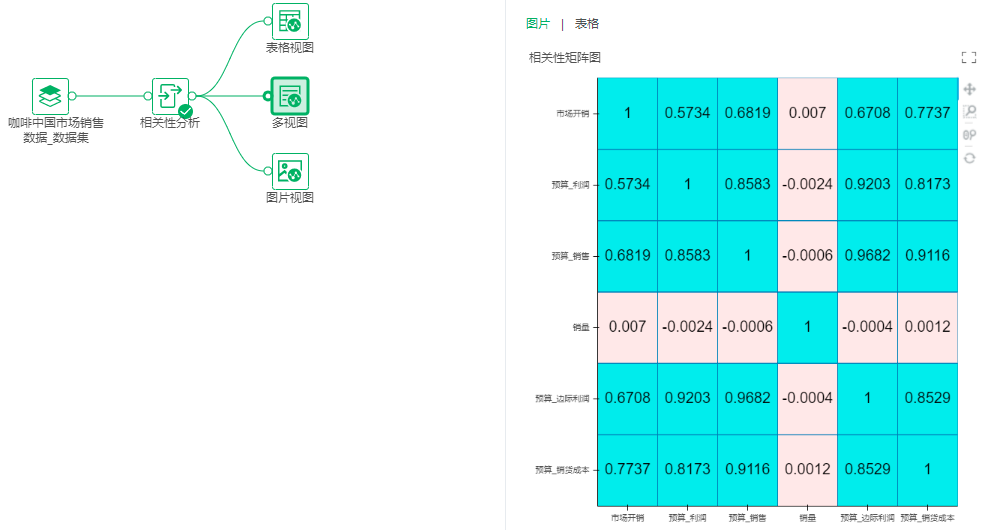Expand the correlation chart to fullscreen
The height and width of the screenshot is (530, 992).
click(x=968, y=58)
